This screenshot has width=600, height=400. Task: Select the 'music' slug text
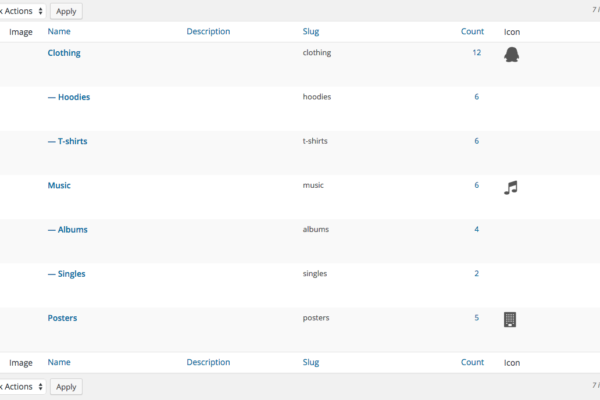(x=313, y=185)
